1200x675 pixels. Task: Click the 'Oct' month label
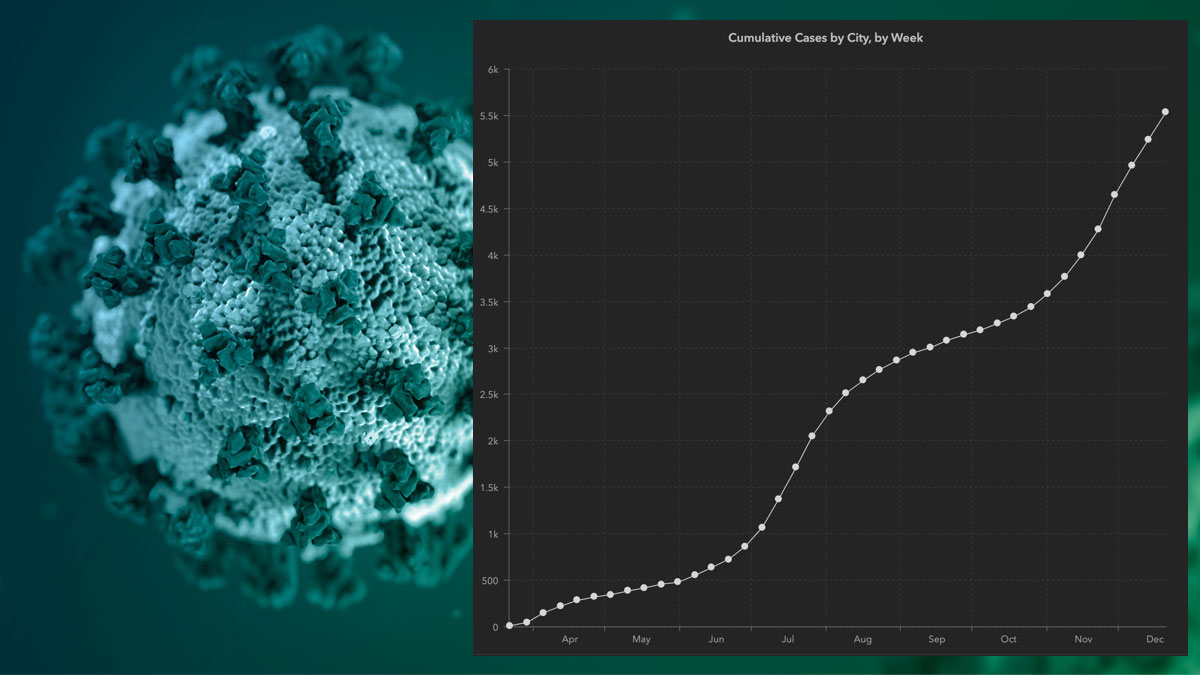[x=1009, y=639]
